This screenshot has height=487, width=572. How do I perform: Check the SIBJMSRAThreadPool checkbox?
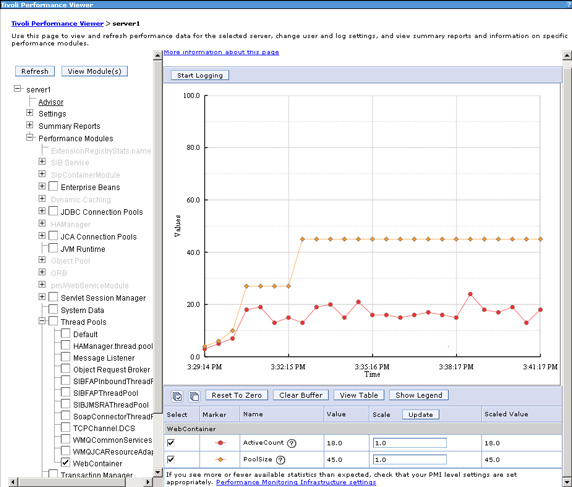tap(66, 404)
